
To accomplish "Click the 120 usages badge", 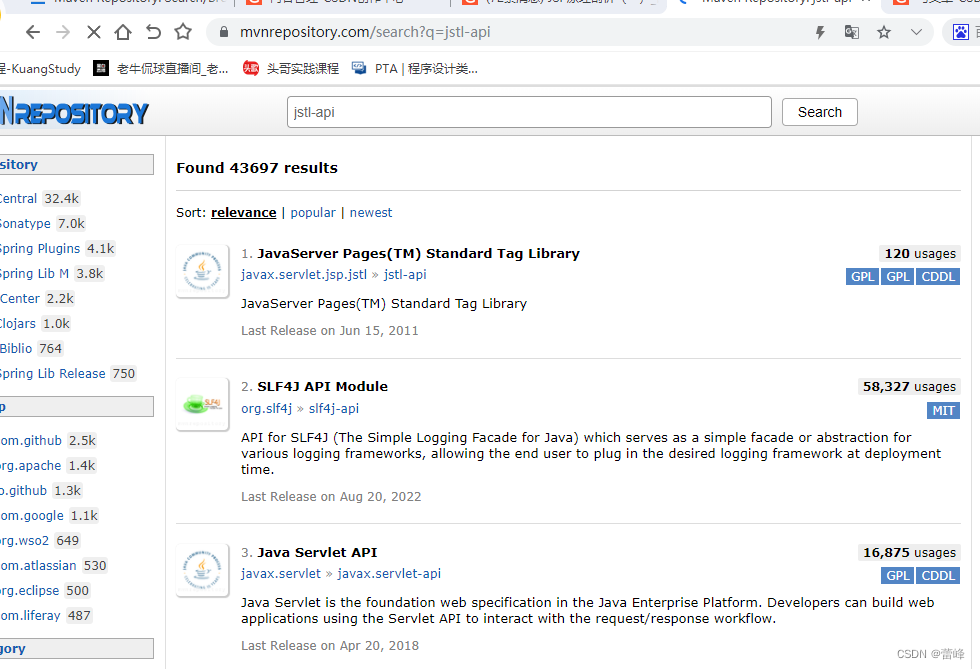I will coord(920,253).
